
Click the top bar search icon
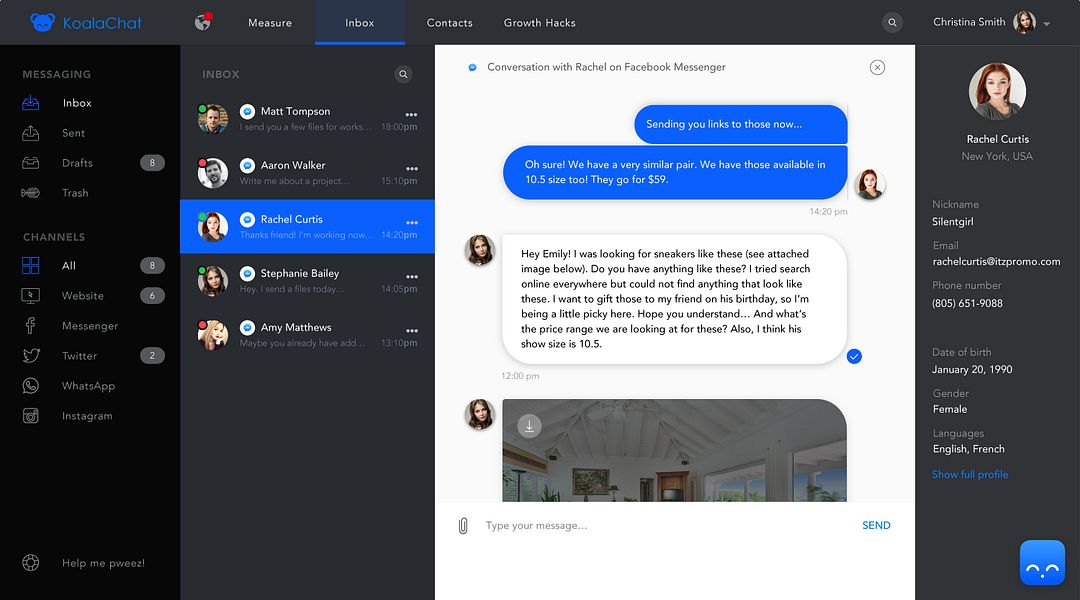click(892, 22)
